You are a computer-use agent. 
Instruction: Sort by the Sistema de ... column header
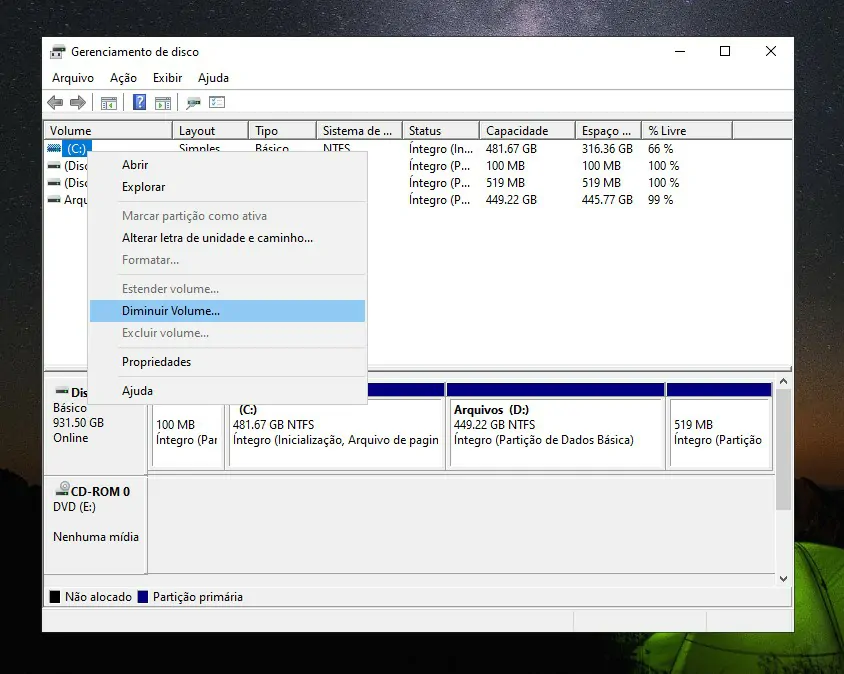click(359, 131)
